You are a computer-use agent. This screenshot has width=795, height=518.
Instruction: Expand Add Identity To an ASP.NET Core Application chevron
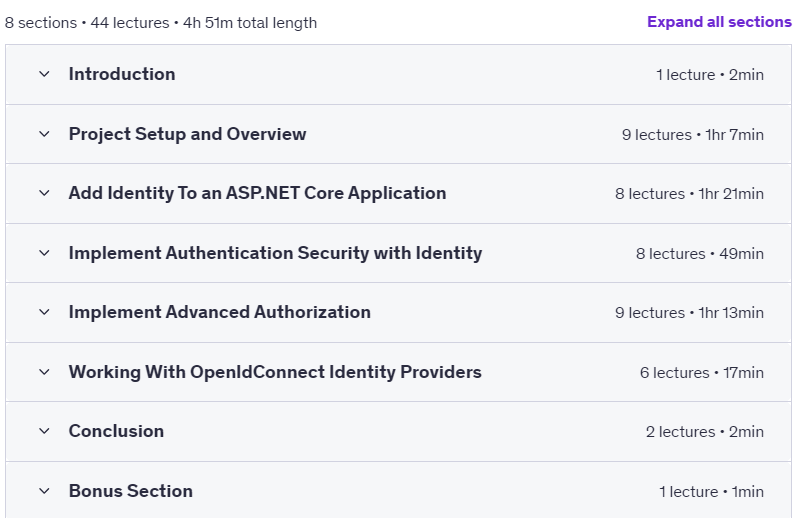(44, 193)
